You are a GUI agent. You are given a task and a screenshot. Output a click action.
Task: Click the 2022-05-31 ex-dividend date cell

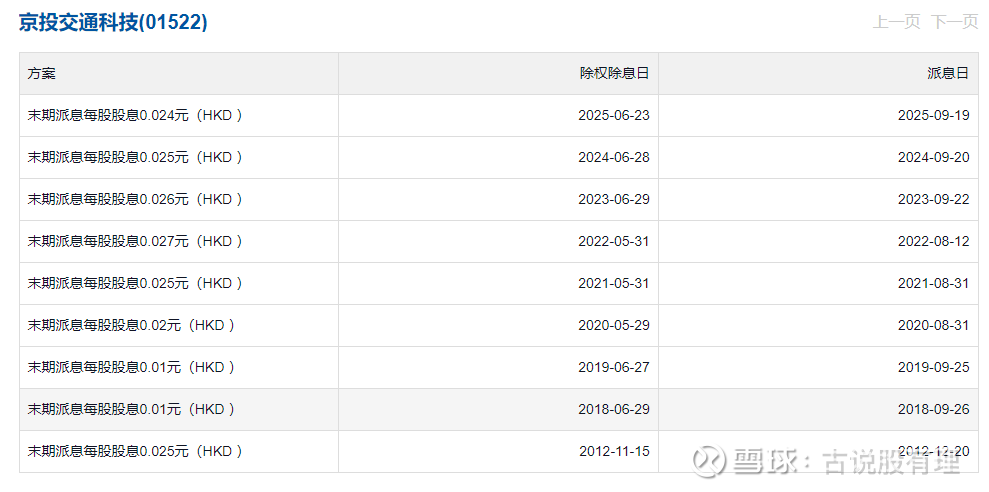(613, 241)
